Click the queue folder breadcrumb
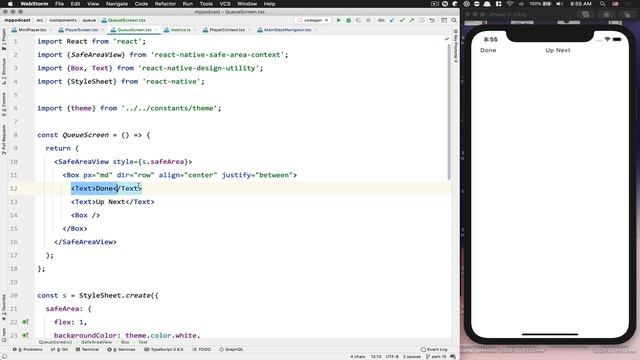Viewport: 640px width, 360px height. coord(89,20)
